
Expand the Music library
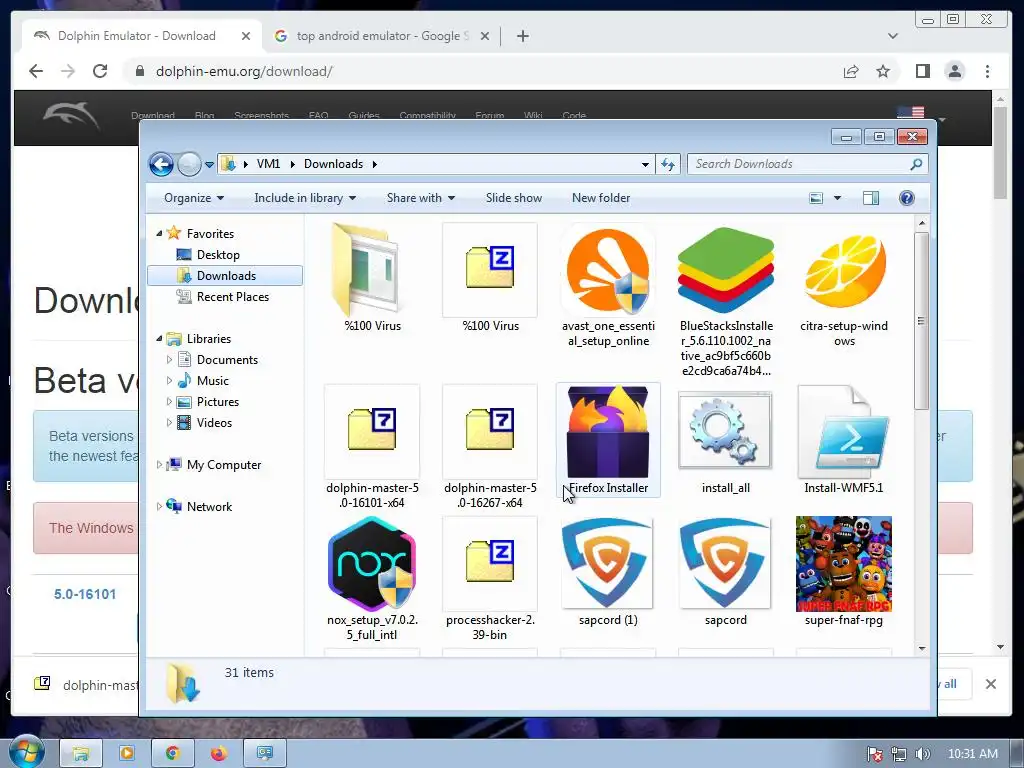169,380
